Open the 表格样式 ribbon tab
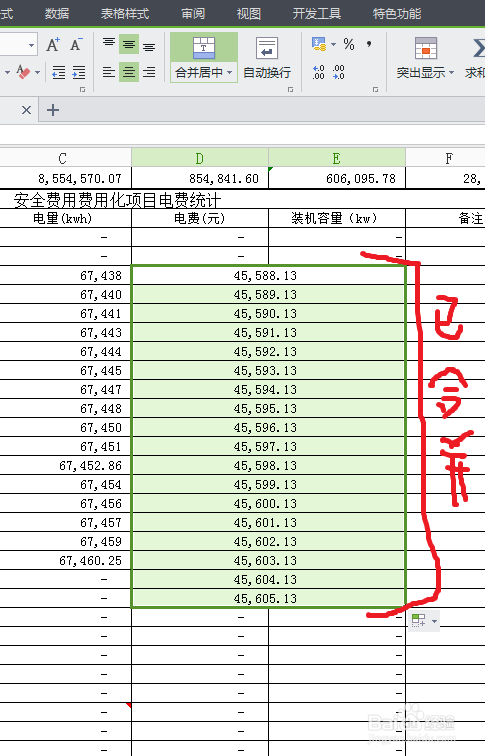Viewport: 485px width, 756px height. click(125, 14)
